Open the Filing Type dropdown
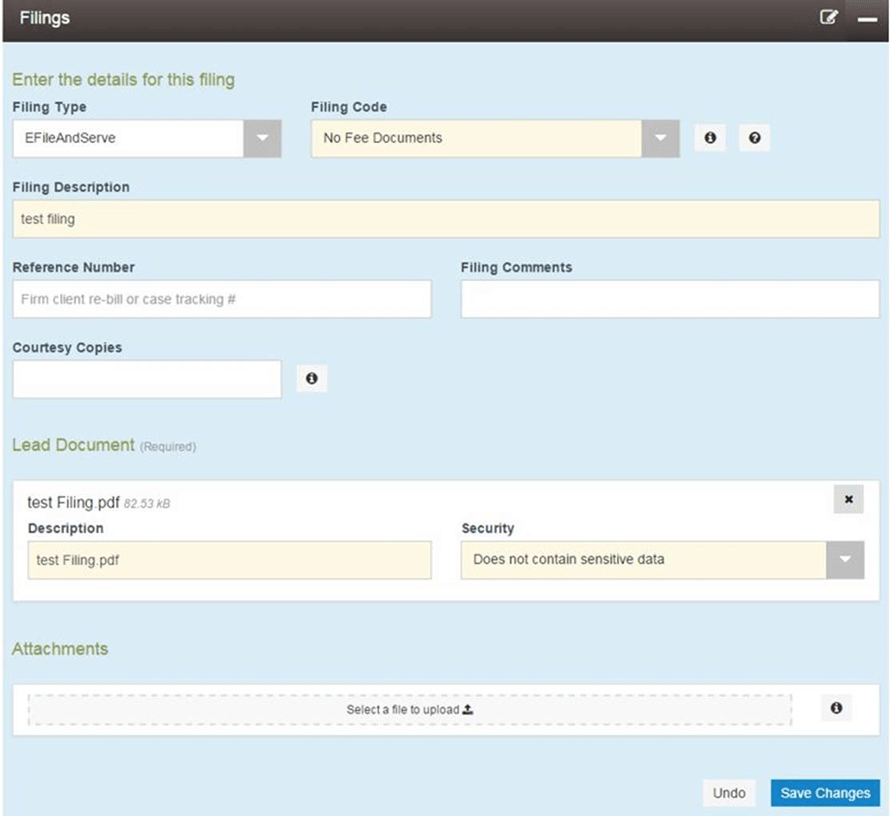Image resolution: width=890 pixels, height=816 pixels. [262, 137]
